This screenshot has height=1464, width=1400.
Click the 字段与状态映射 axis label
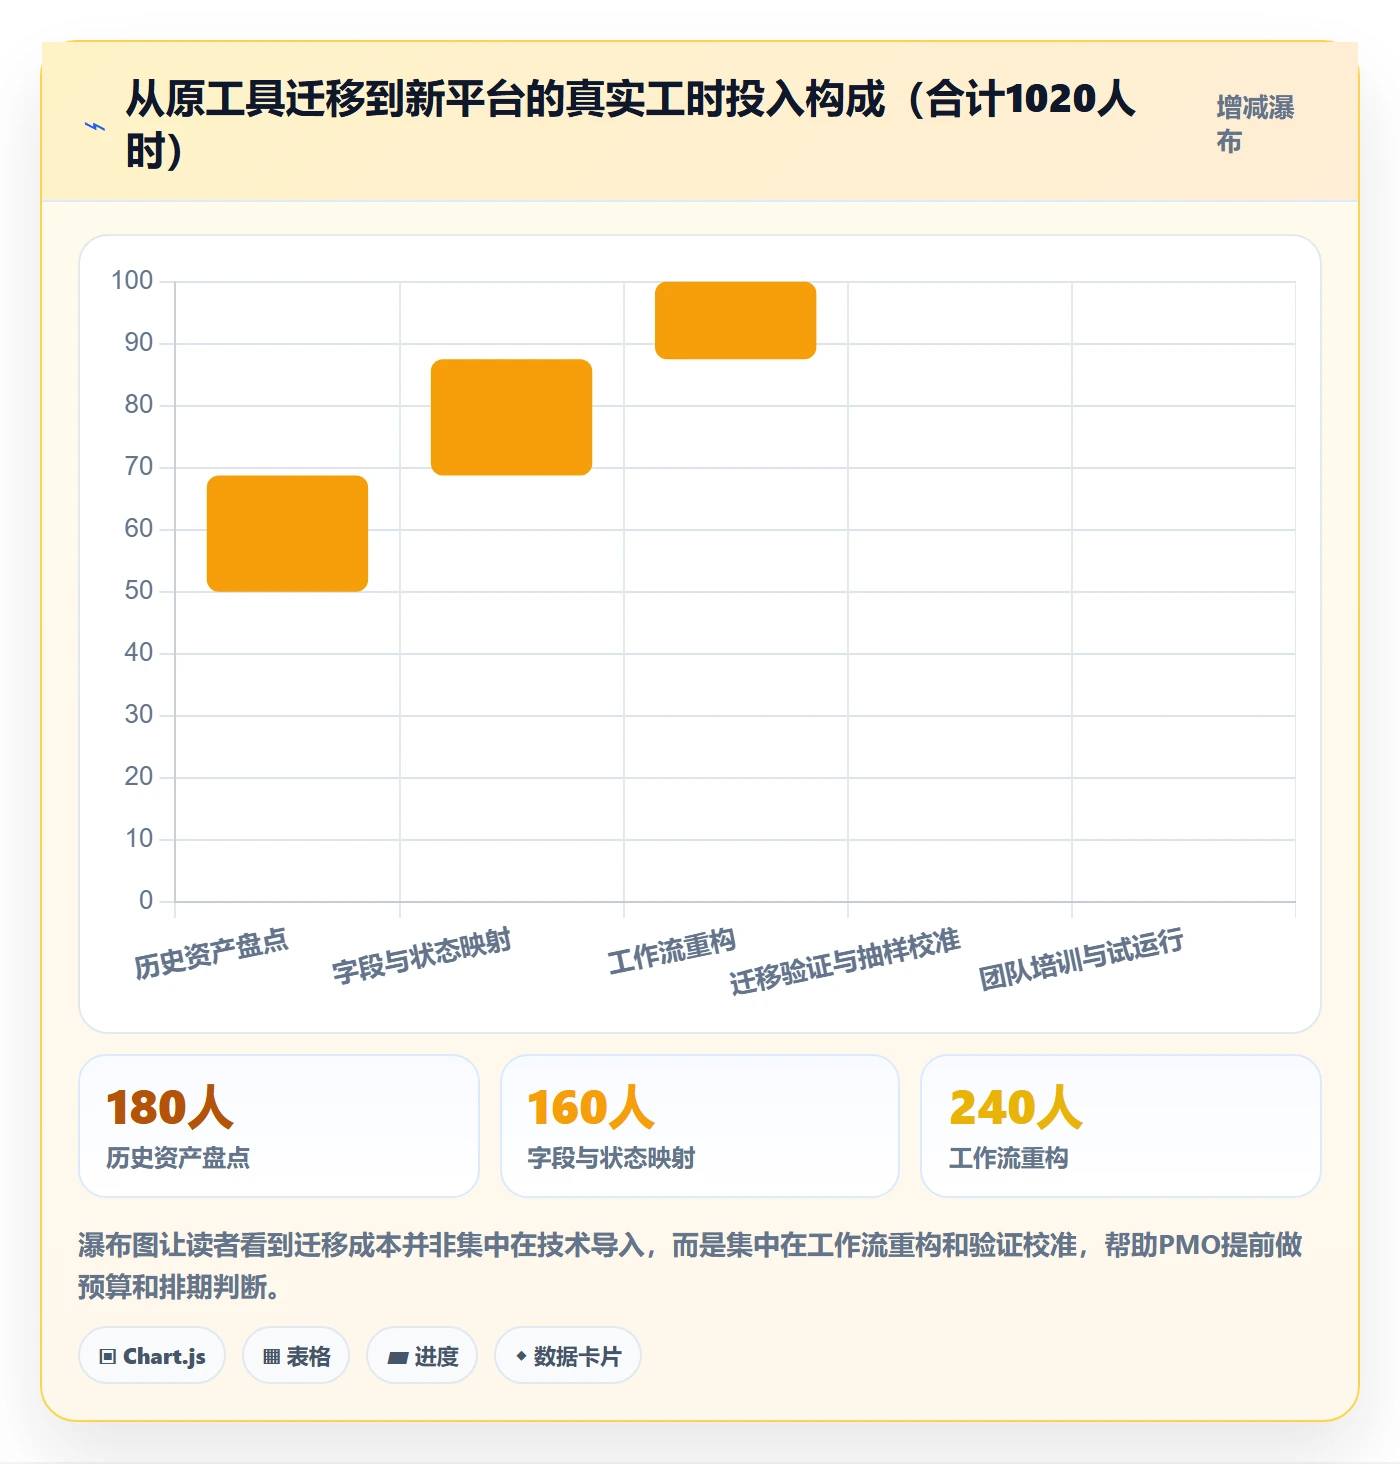pyautogui.click(x=421, y=955)
